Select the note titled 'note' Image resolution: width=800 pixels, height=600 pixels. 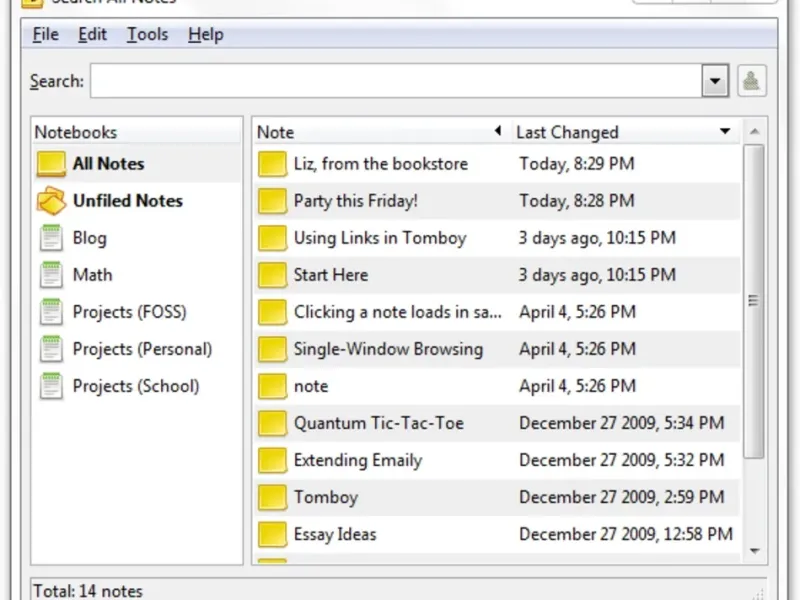[311, 386]
